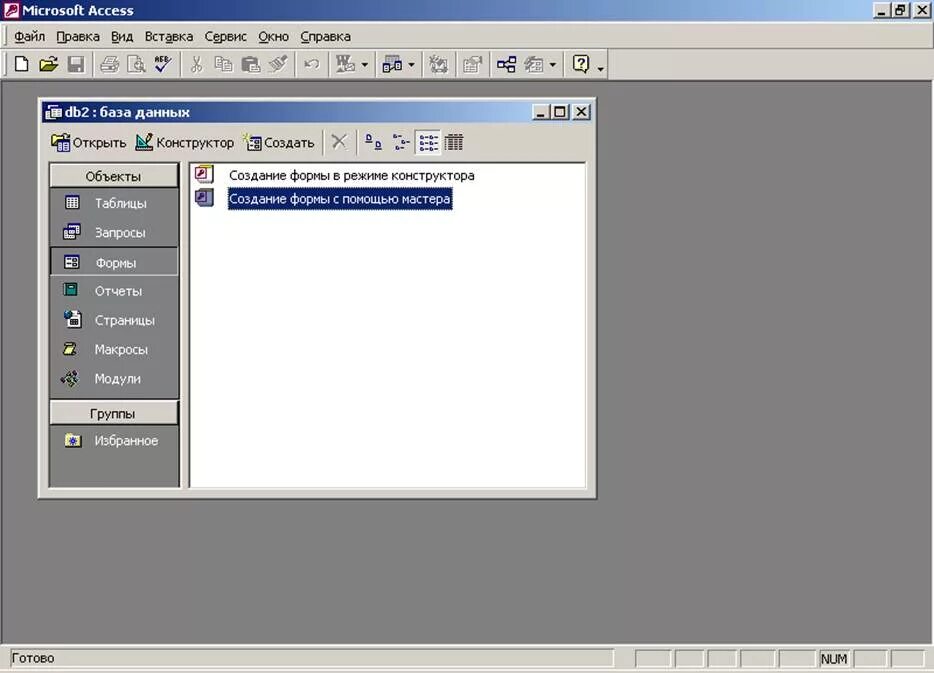Open the Окно menu

273,36
